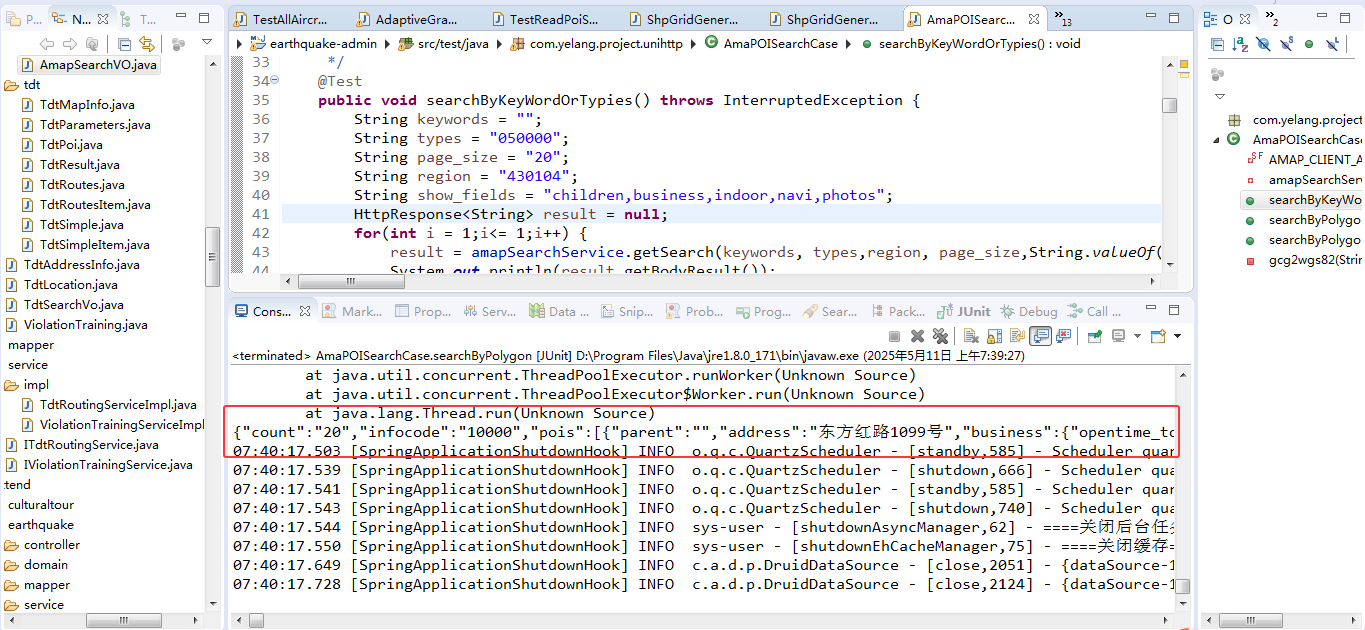
Task: Switch to the Debug view tab
Action: [1029, 311]
